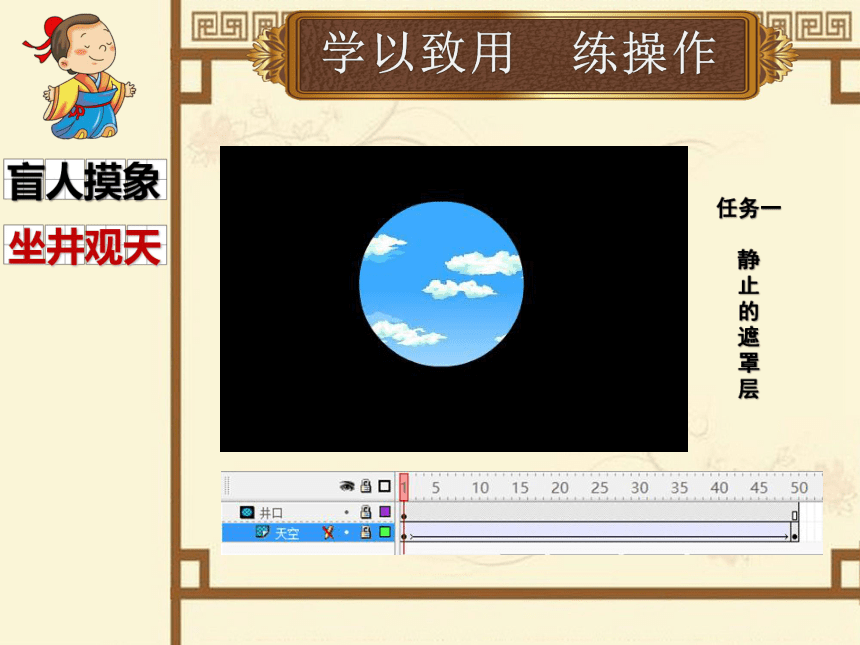Click frame 25 on the timeline ruler
The image size is (860, 645).
pos(599,488)
